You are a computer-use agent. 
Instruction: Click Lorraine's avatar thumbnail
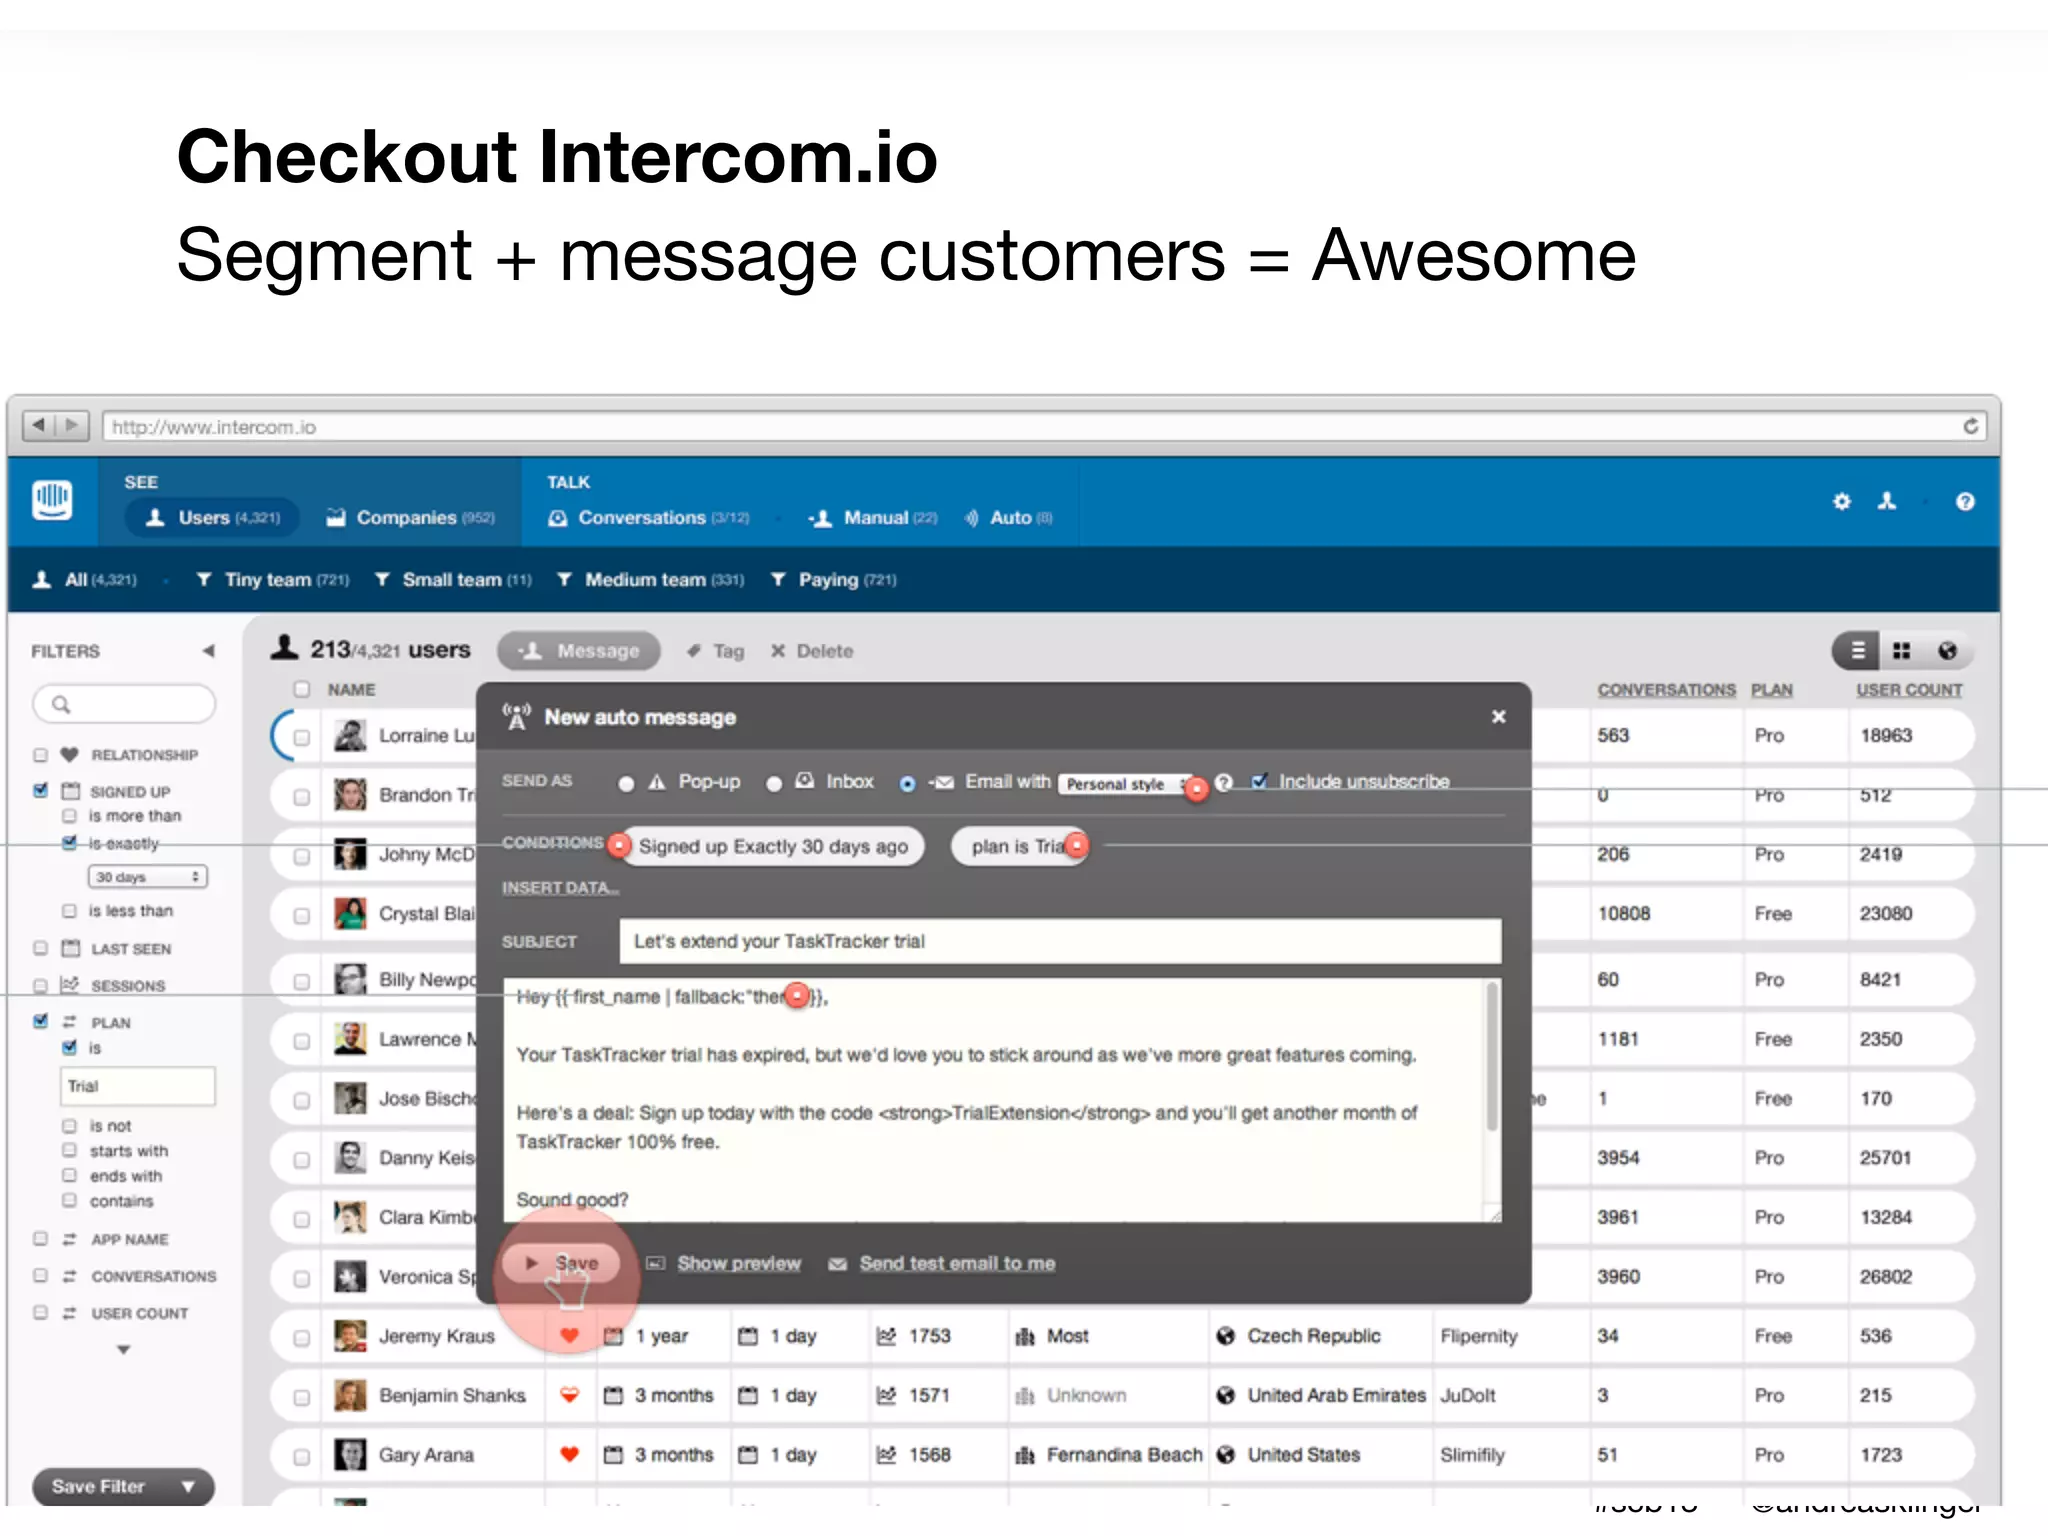pyautogui.click(x=350, y=736)
